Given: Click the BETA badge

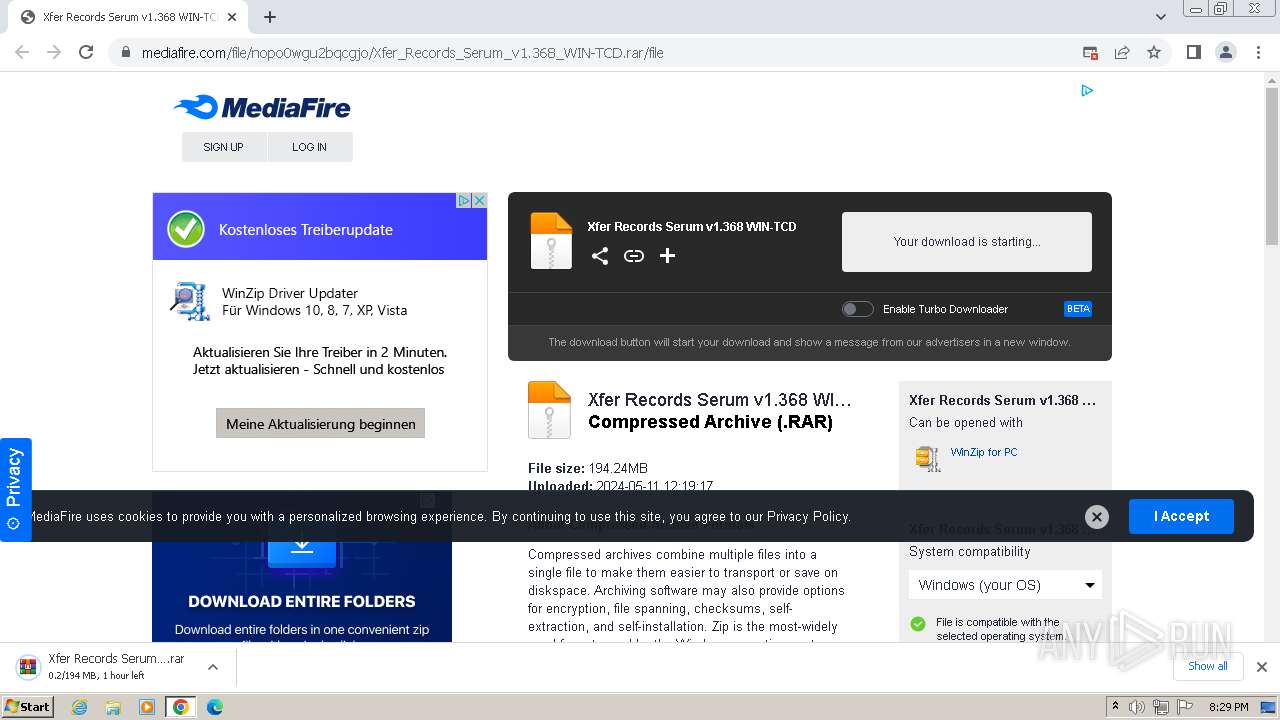Looking at the screenshot, I should point(1078,309).
